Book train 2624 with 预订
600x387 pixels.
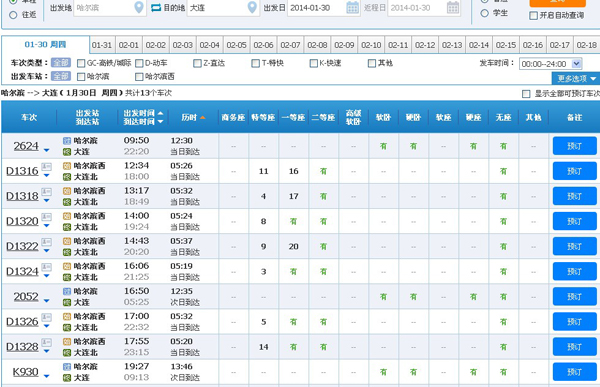click(574, 146)
